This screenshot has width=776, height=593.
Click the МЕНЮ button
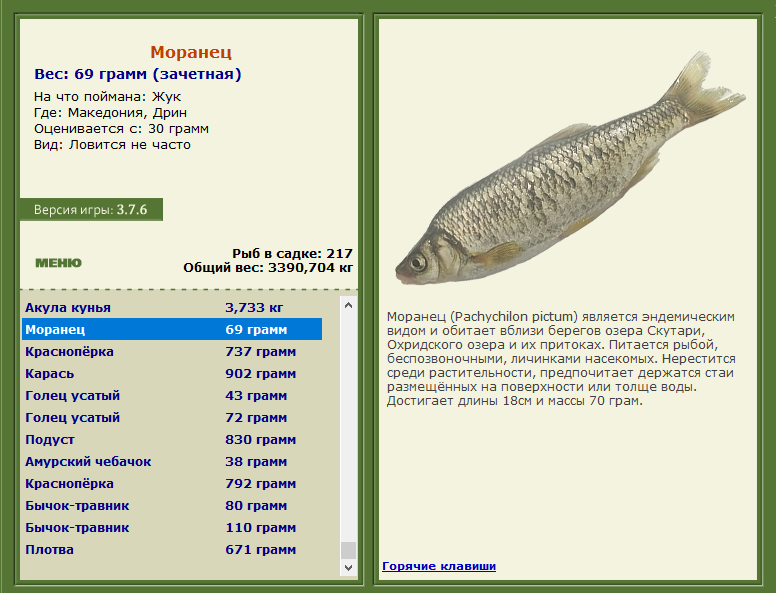[x=58, y=263]
